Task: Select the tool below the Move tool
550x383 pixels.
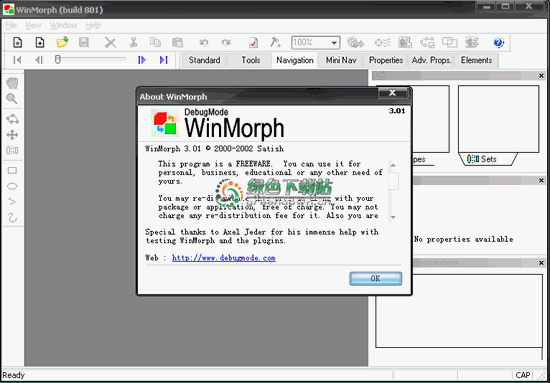Action: 12,150
